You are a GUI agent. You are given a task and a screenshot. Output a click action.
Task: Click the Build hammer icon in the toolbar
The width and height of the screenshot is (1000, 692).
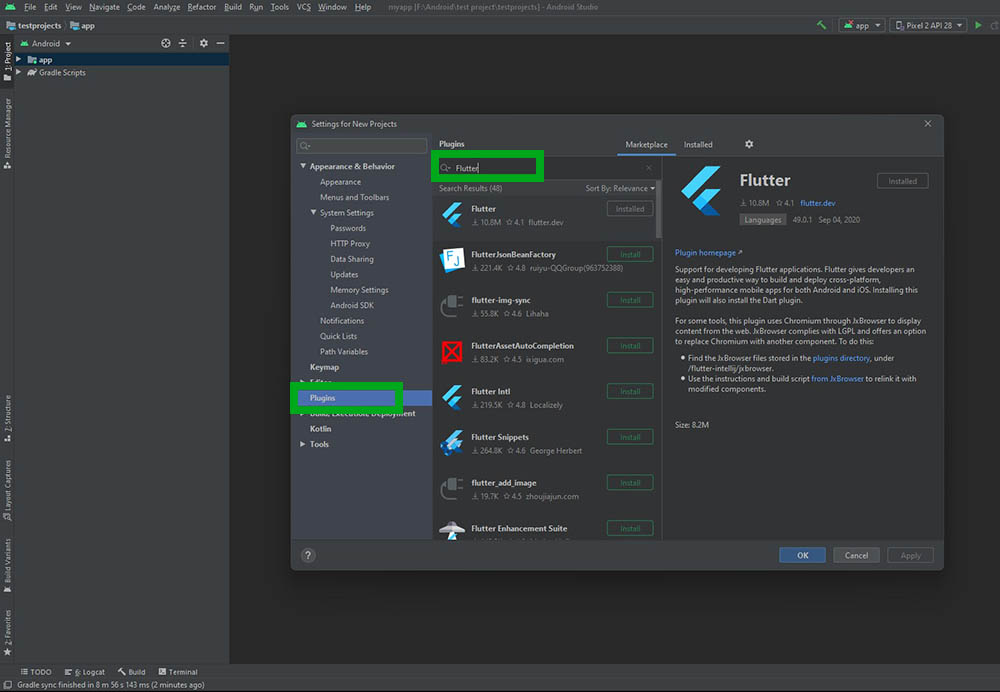click(821, 25)
